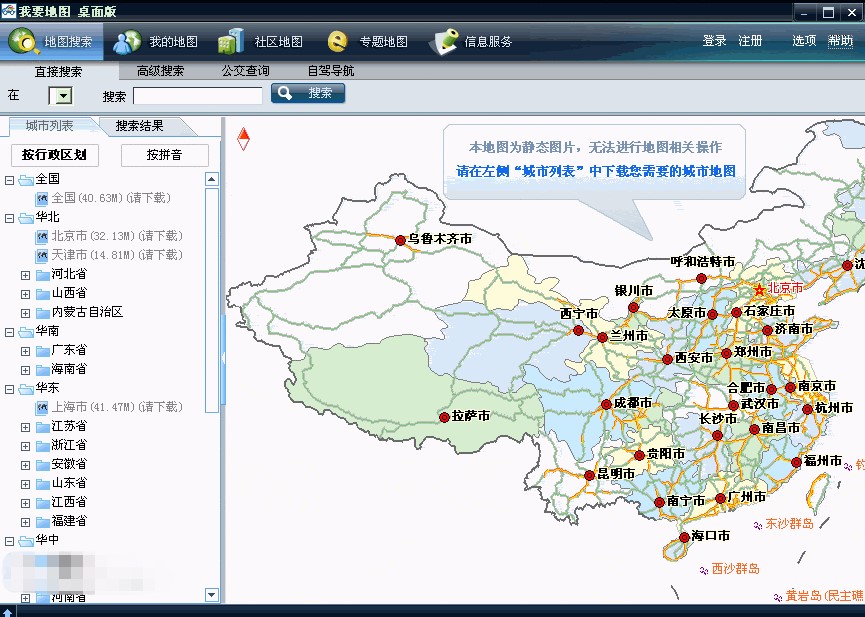
Task: Click the 广东省 folder icon
Action: click(42, 350)
